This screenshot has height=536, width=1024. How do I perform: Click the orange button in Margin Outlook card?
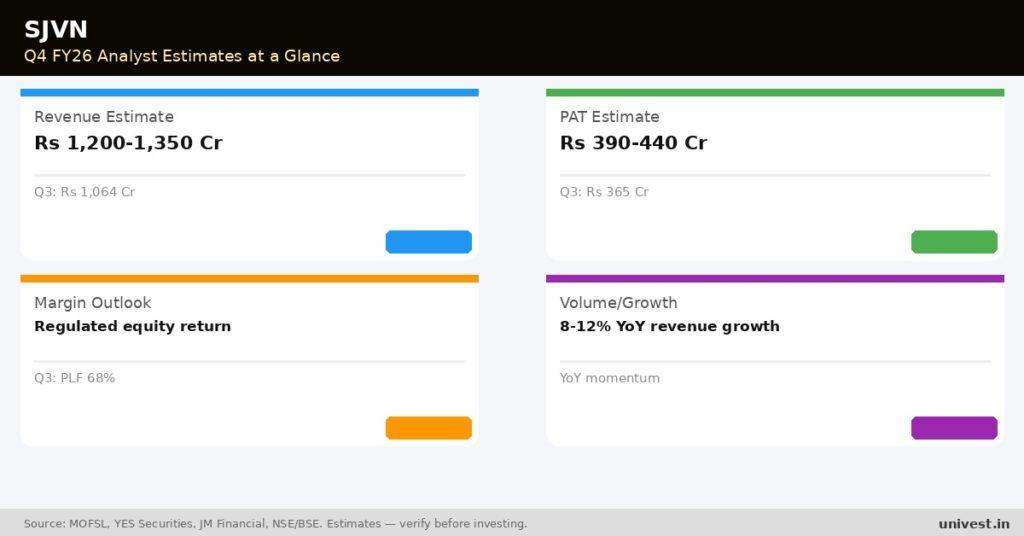(428, 428)
